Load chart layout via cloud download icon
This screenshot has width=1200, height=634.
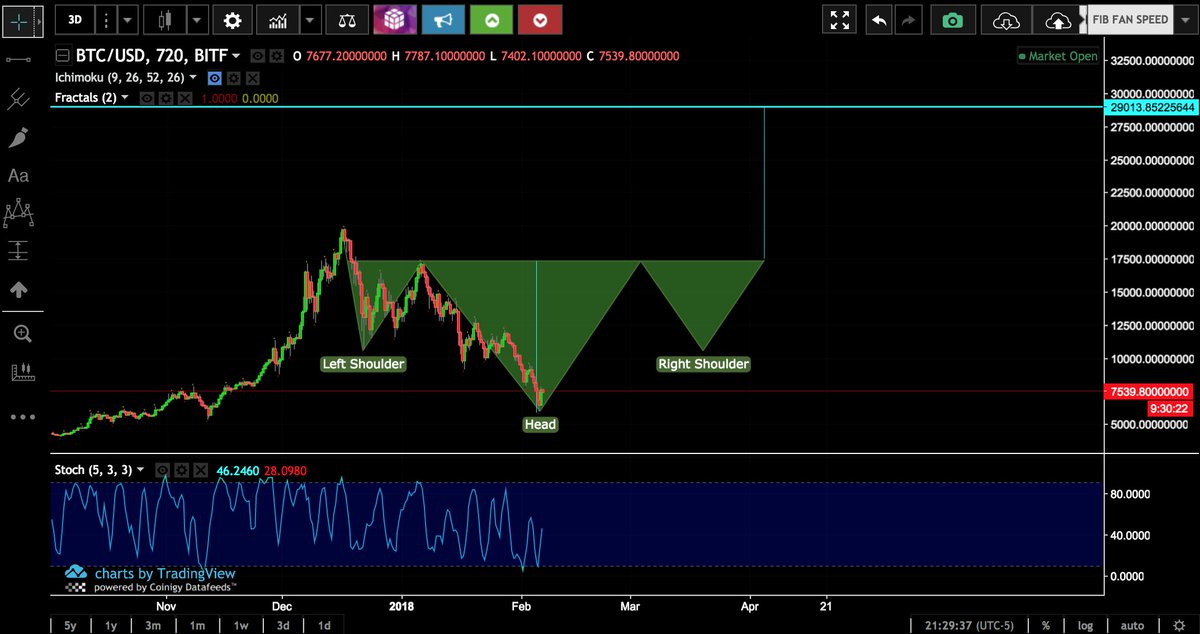click(x=1007, y=19)
